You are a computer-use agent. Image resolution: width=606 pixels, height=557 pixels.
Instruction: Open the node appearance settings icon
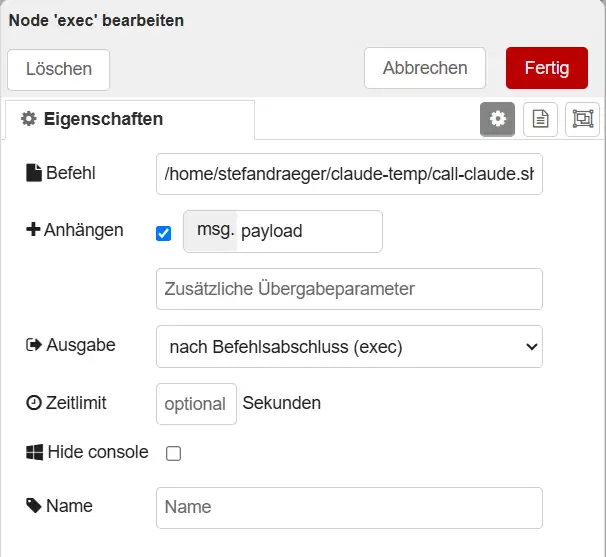tap(582, 119)
